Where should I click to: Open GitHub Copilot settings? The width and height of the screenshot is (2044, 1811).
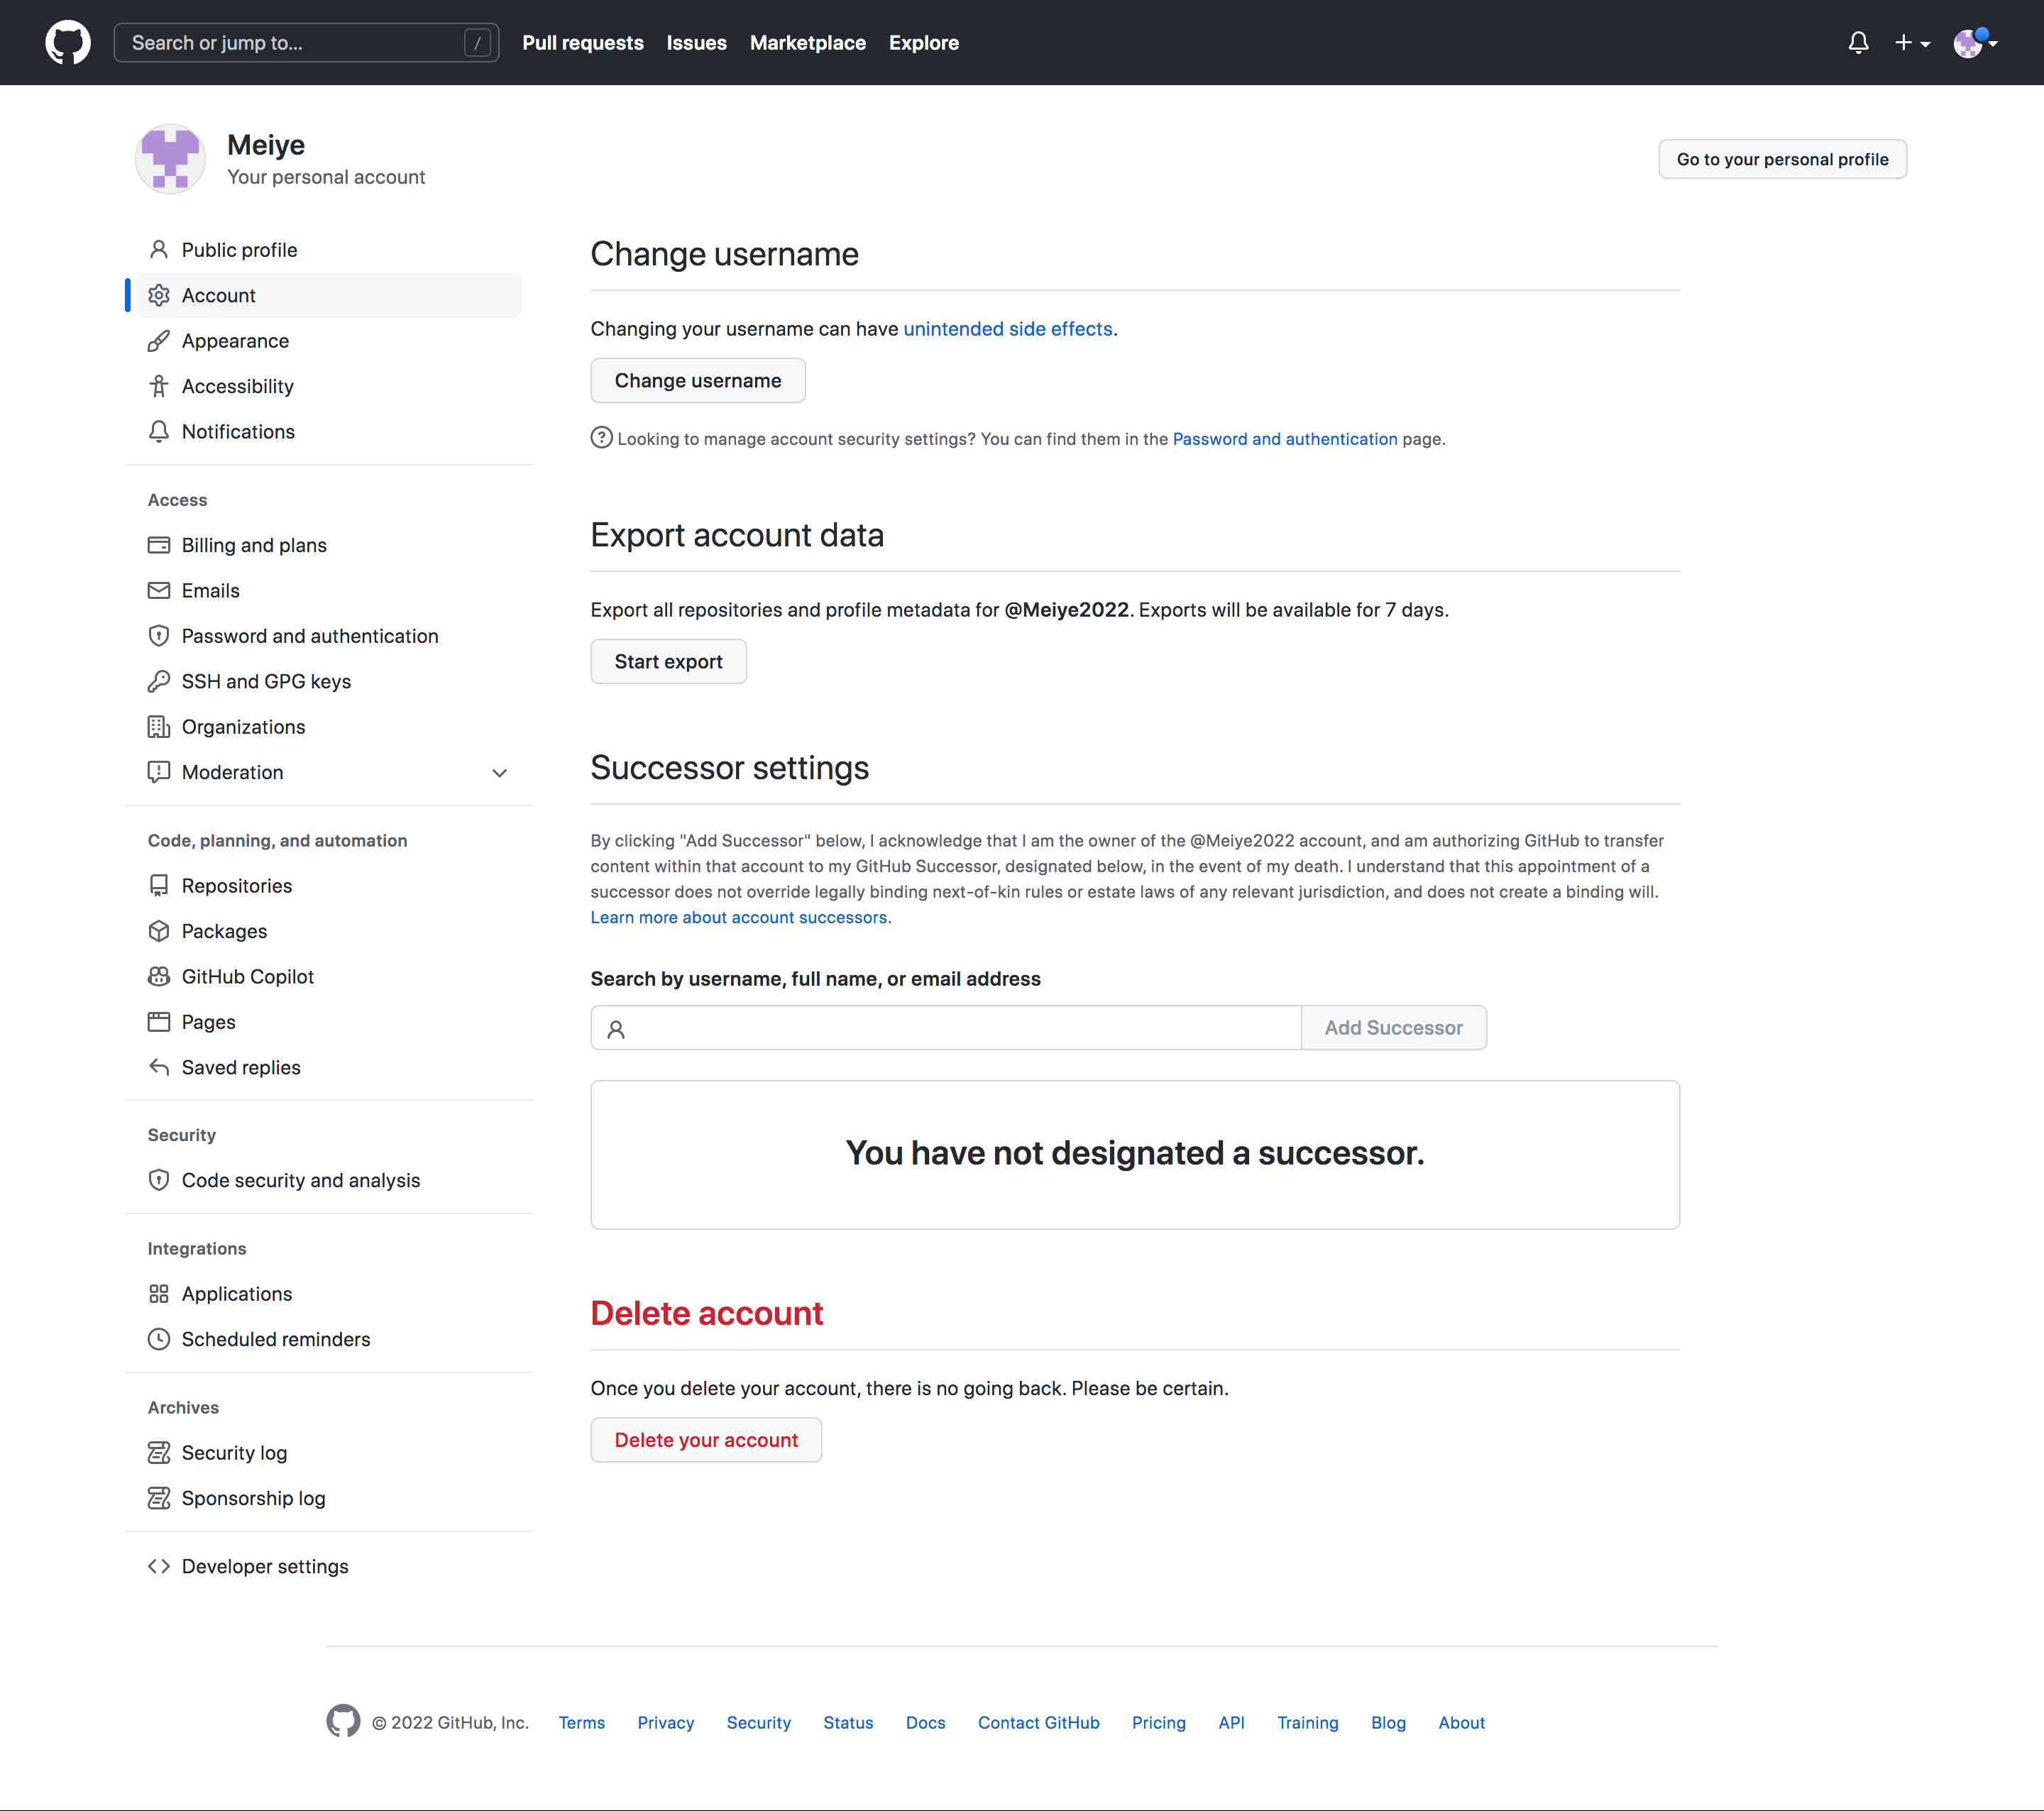(330, 977)
